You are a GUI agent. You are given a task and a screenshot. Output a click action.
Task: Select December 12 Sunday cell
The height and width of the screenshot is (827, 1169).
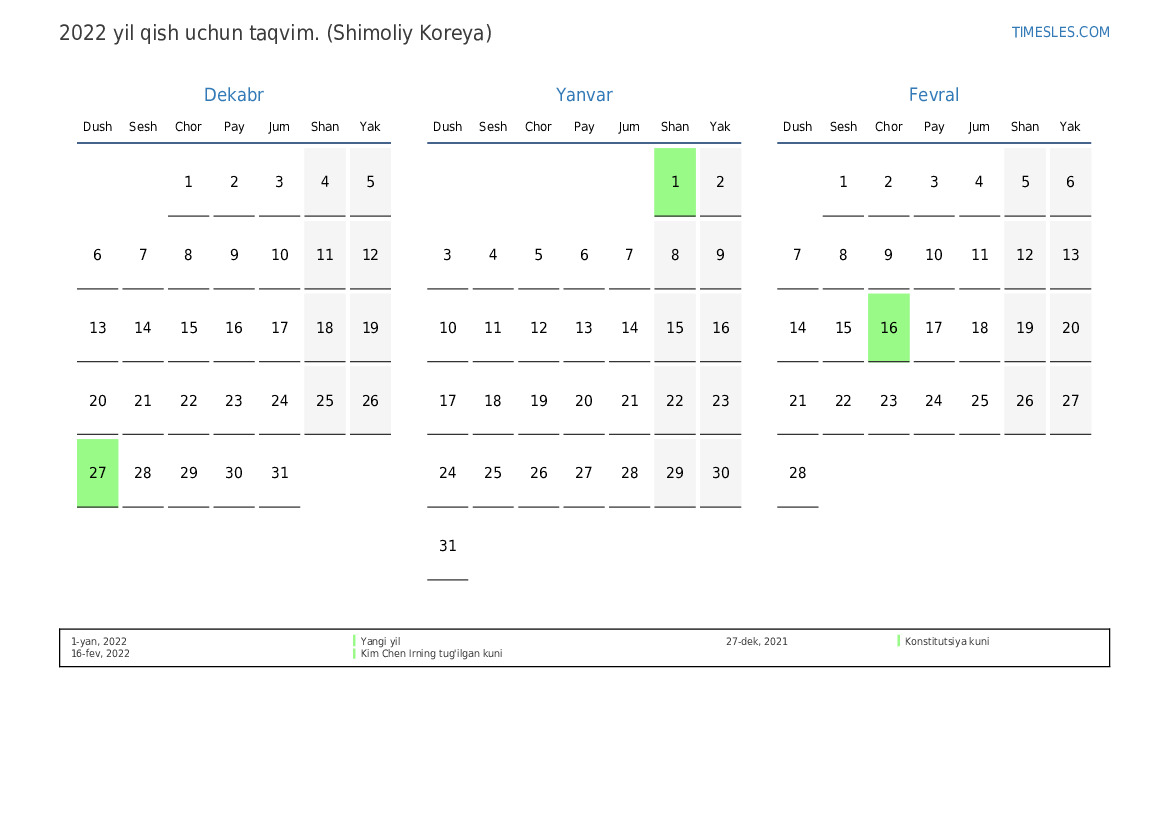[371, 255]
